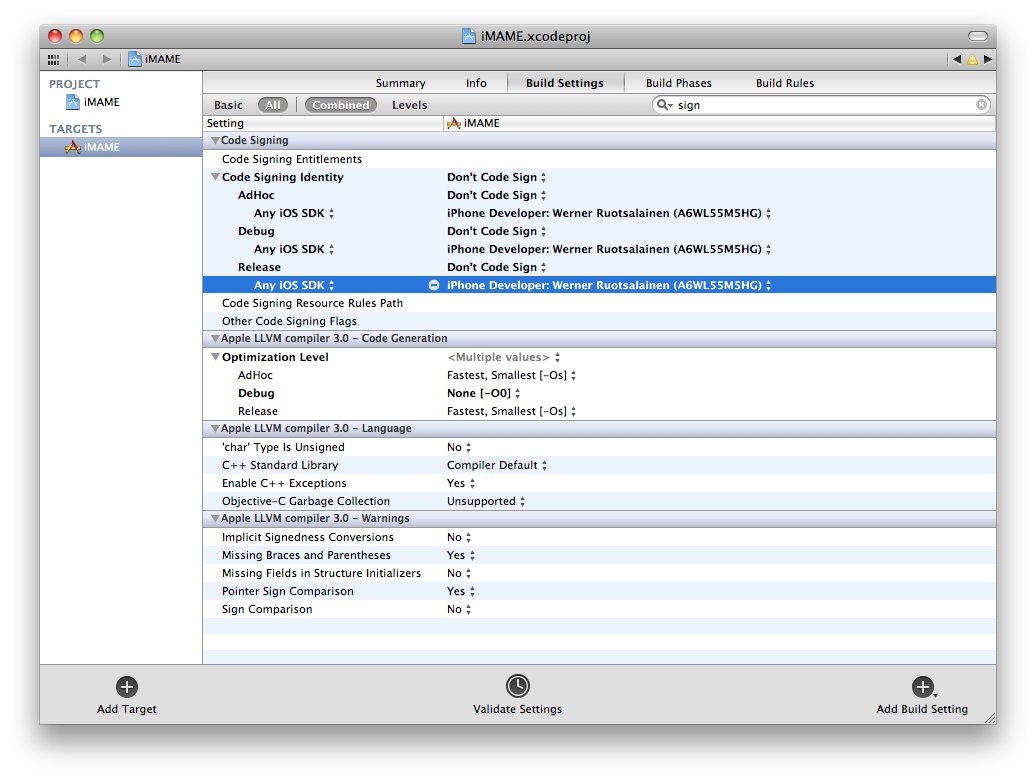Switch to the Build Settings tab
Screen dimensions: 1036x779
tap(565, 83)
